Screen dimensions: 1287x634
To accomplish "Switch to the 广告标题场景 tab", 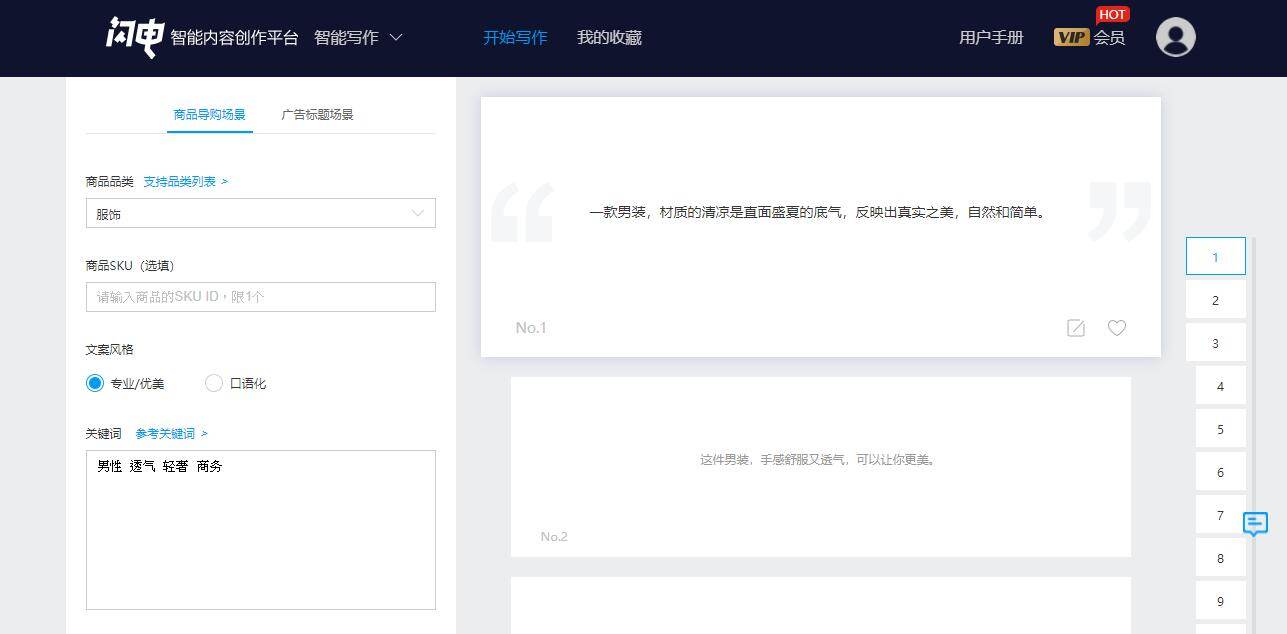I will point(317,115).
